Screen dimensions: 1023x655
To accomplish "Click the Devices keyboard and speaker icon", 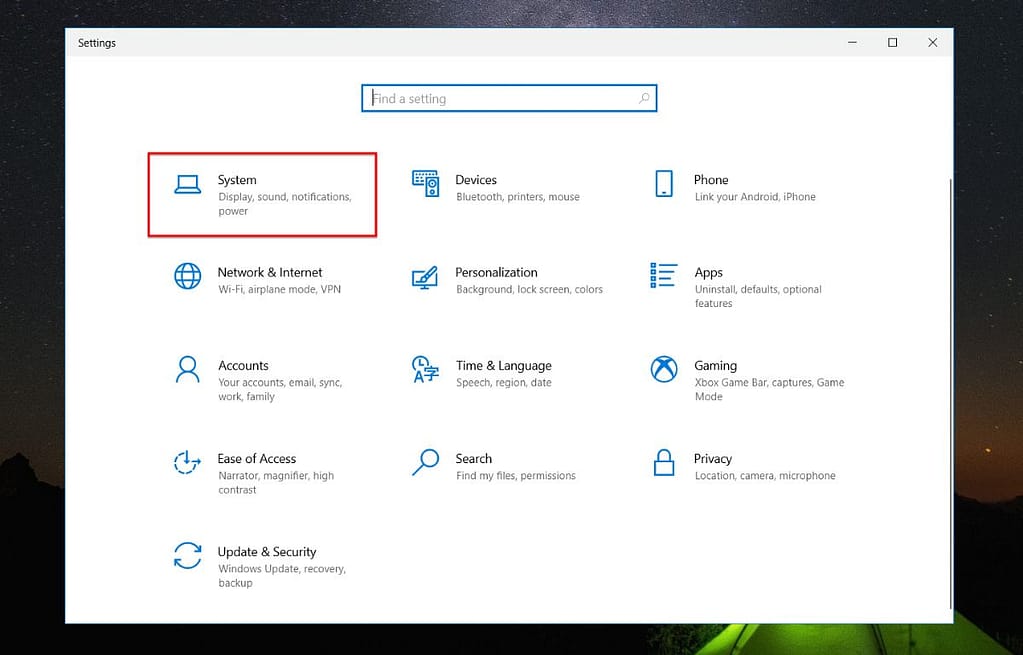I will [x=425, y=183].
